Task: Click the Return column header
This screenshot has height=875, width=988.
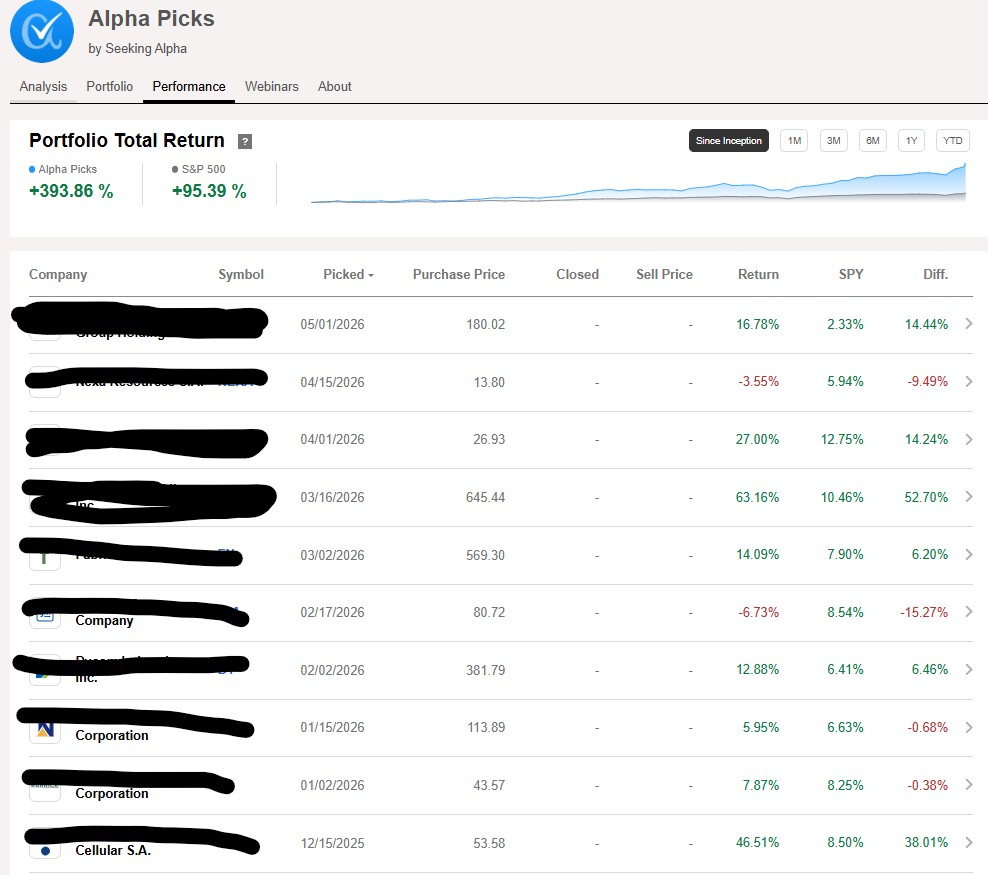Action: coord(758,275)
